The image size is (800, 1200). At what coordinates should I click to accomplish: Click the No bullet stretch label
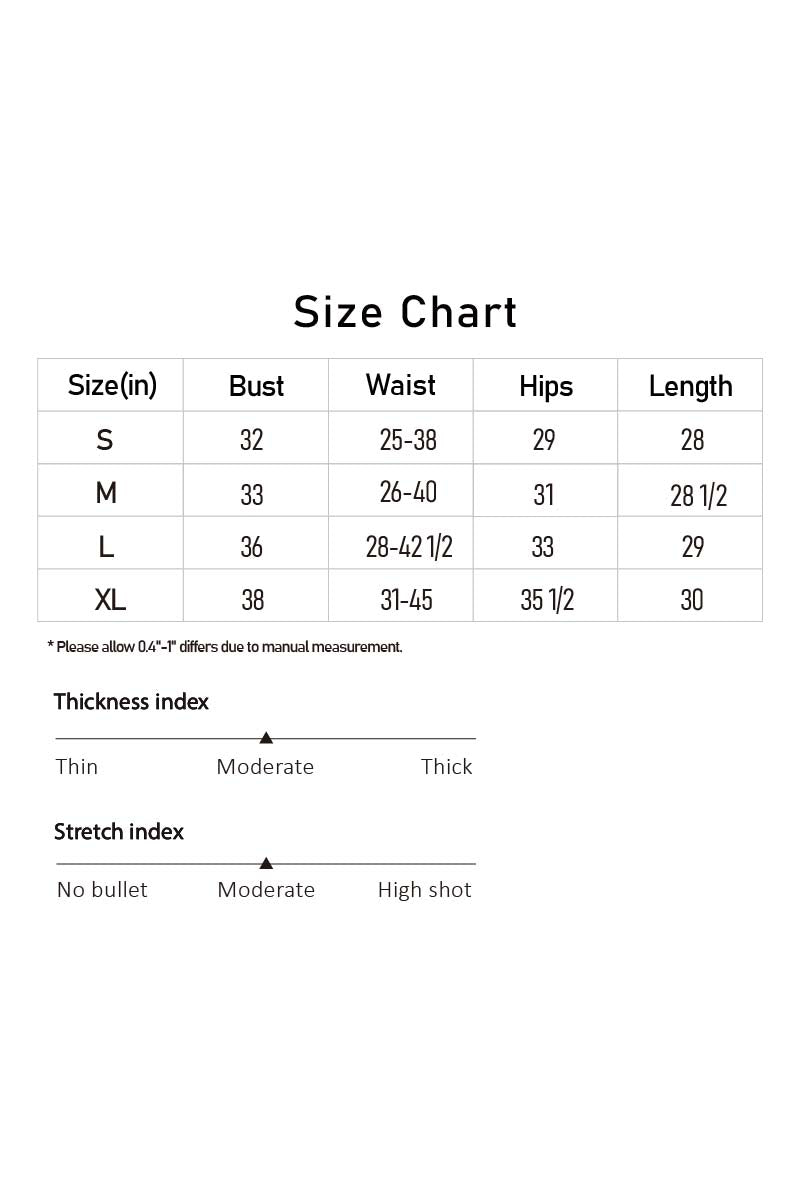102,890
